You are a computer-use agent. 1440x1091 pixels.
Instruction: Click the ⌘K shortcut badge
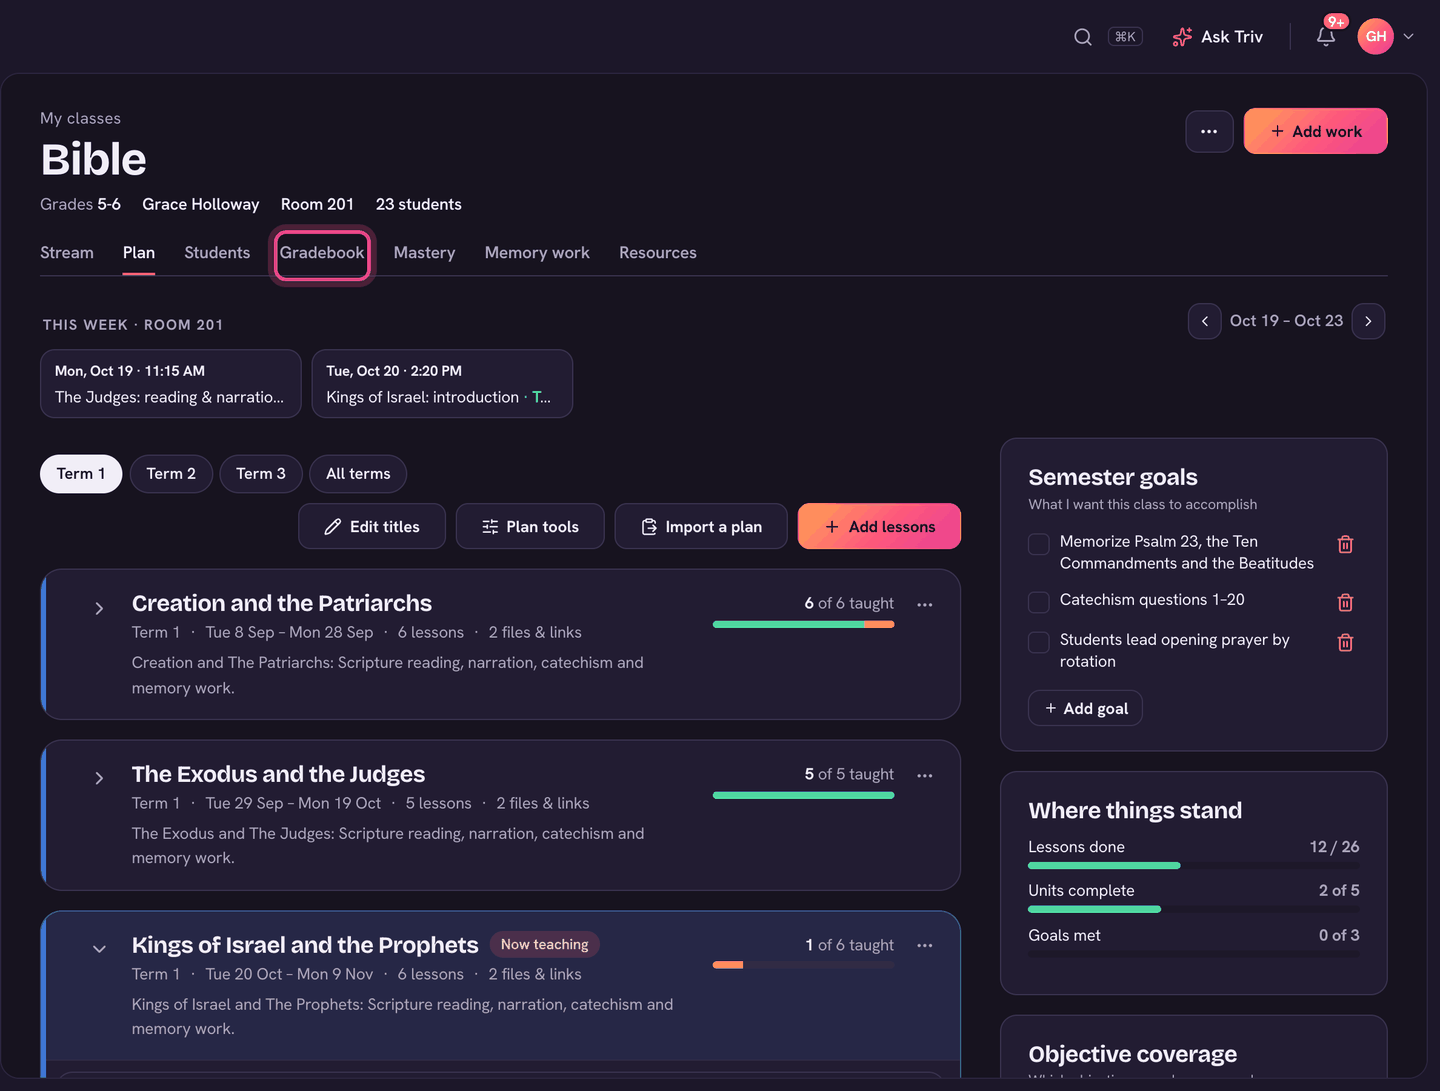1125,37
